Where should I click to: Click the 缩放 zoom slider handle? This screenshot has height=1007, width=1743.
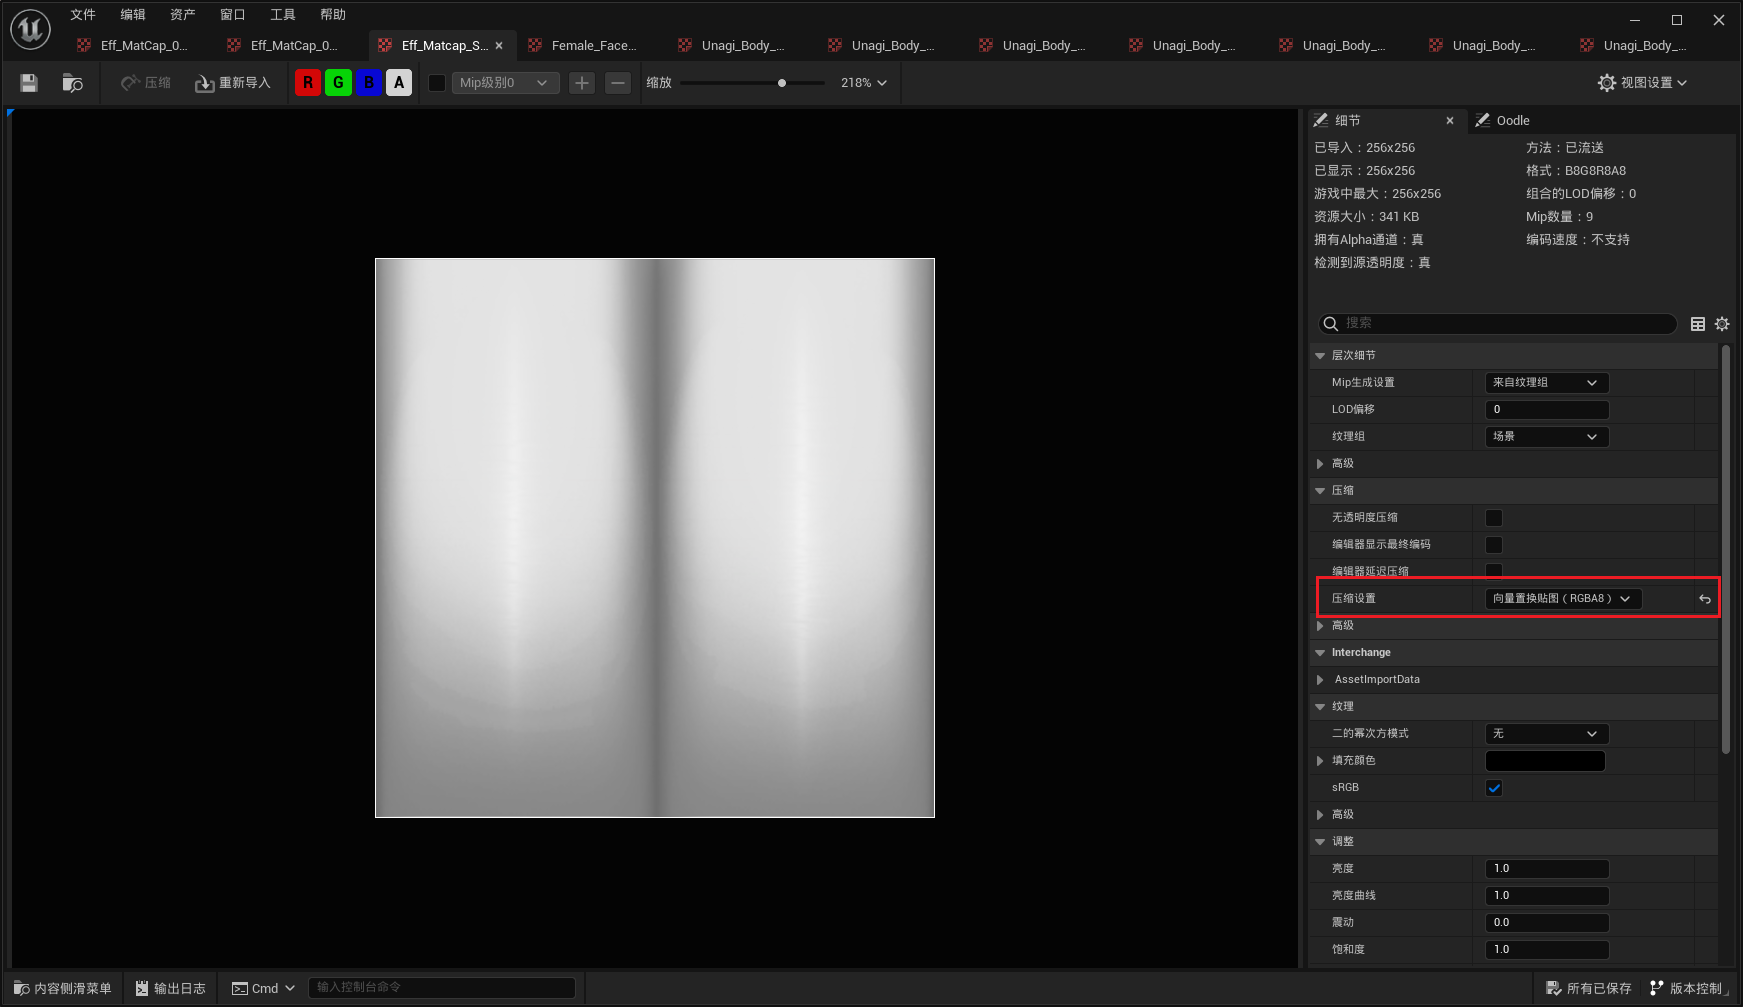tap(782, 83)
